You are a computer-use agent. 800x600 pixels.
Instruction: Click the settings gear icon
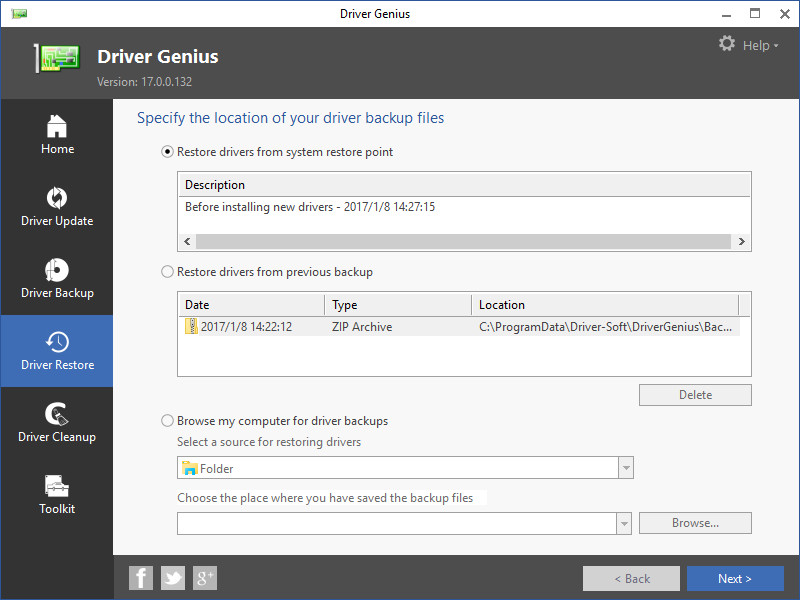click(727, 44)
